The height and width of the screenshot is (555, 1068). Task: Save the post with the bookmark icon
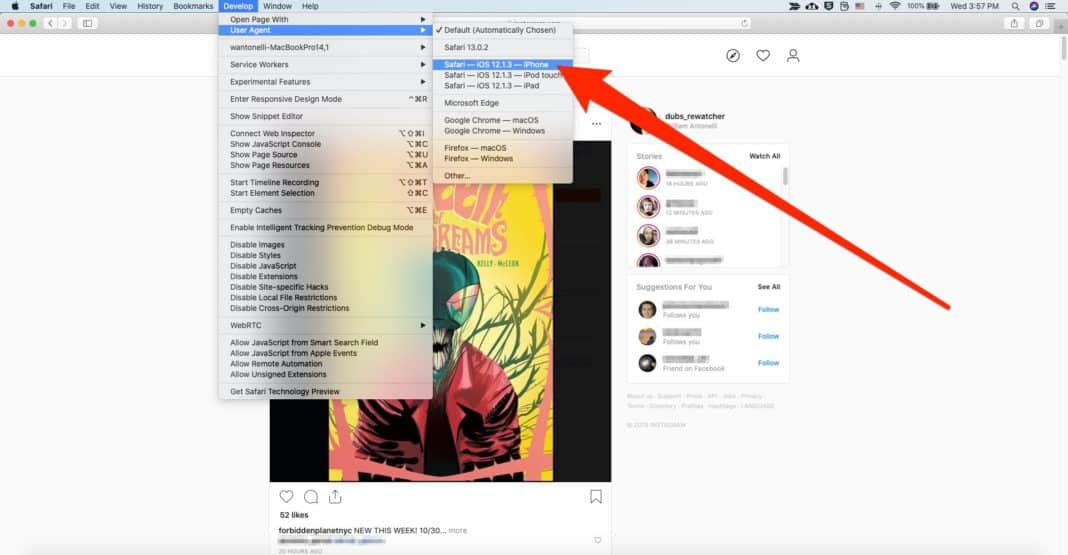[596, 496]
